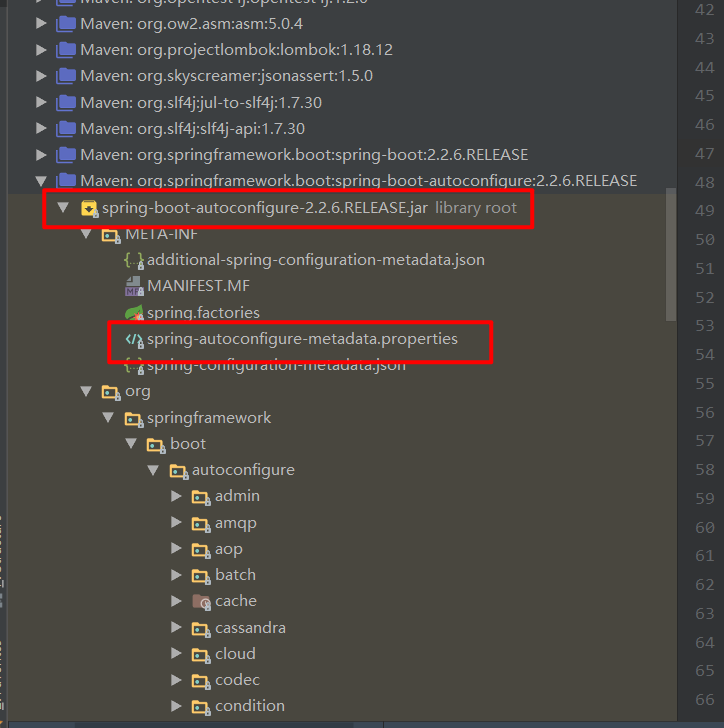This screenshot has width=724, height=728.
Task: Click the MANIFEST.MF file icon
Action: 134,286
